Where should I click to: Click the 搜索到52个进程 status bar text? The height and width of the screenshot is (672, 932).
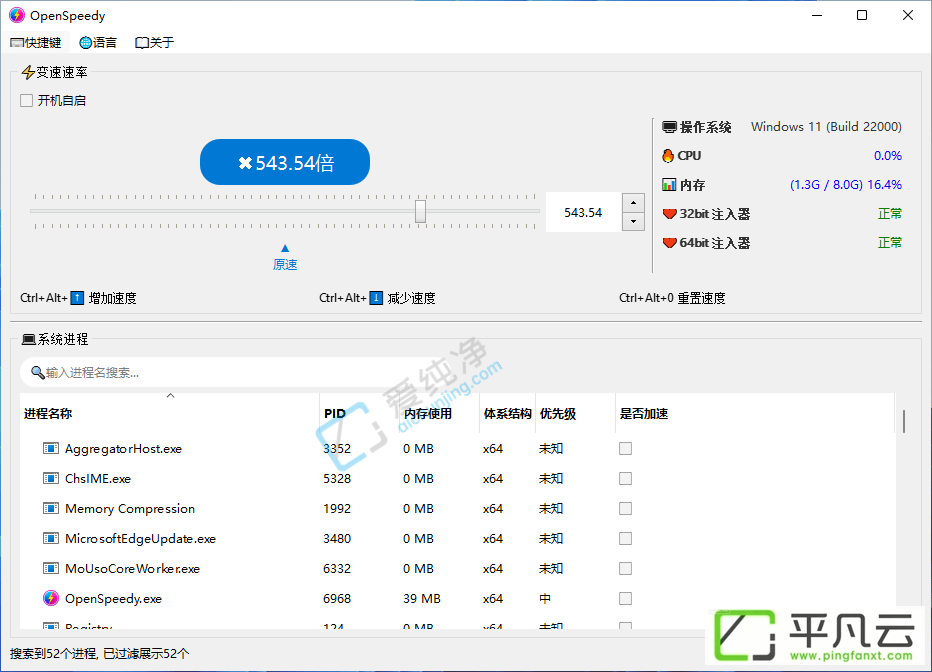99,654
